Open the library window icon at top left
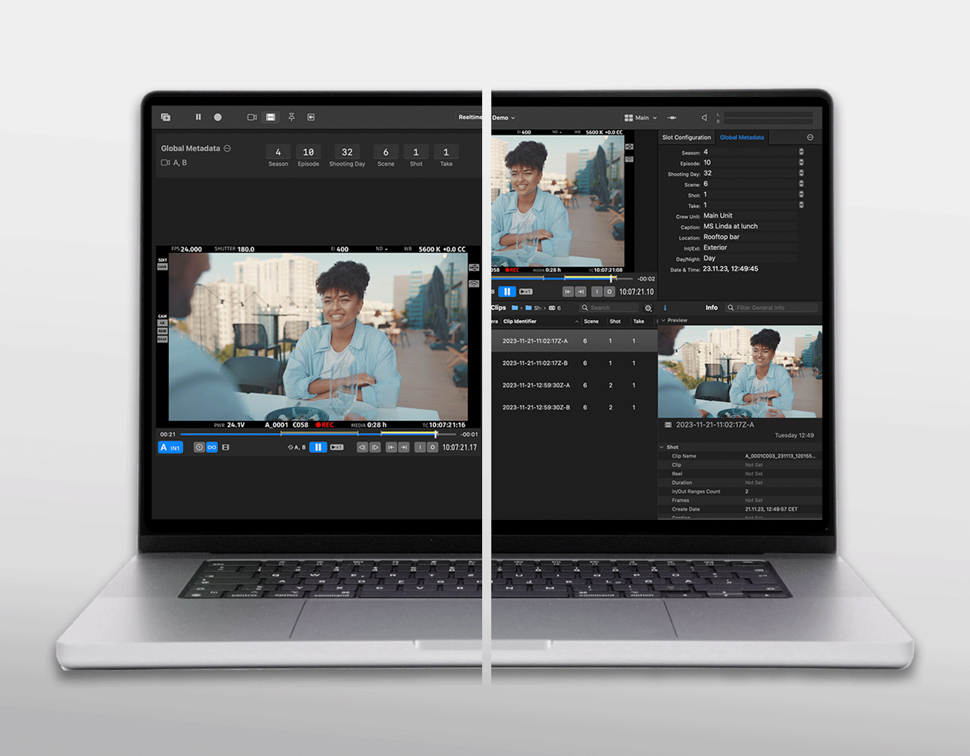Image resolution: width=970 pixels, height=756 pixels. point(166,117)
